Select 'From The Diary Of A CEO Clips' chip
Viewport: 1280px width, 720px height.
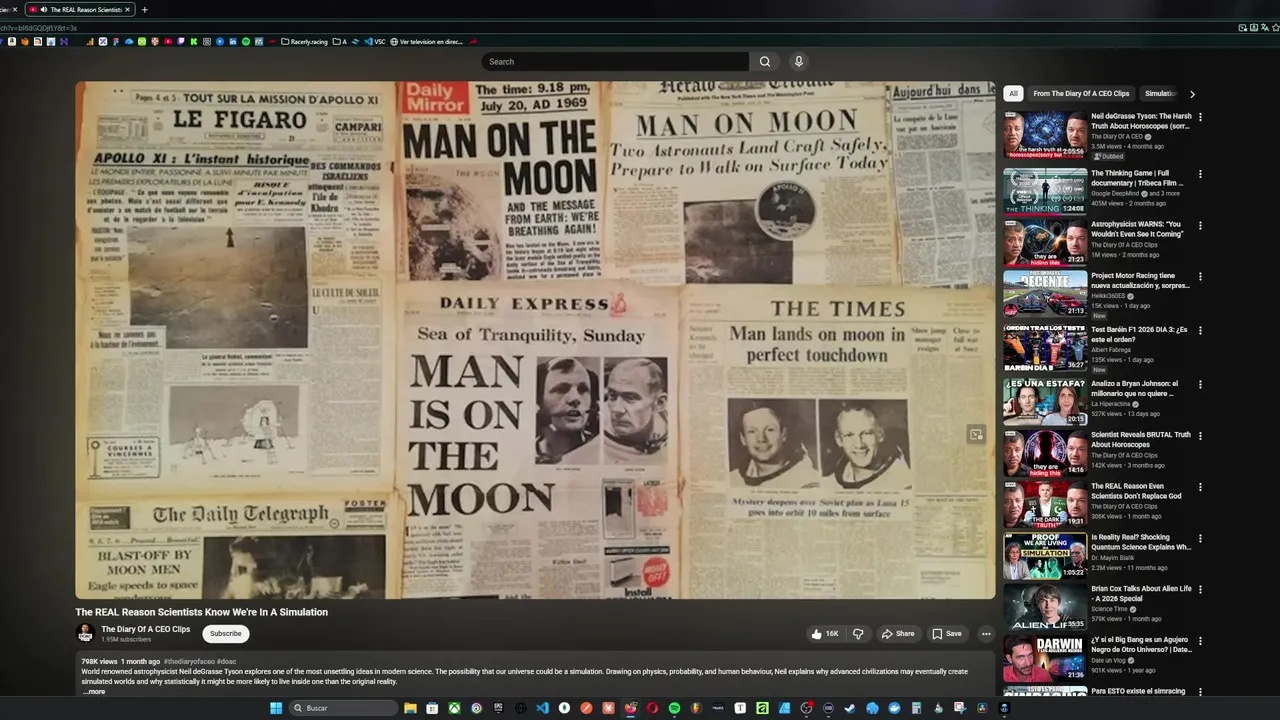tap(1081, 94)
